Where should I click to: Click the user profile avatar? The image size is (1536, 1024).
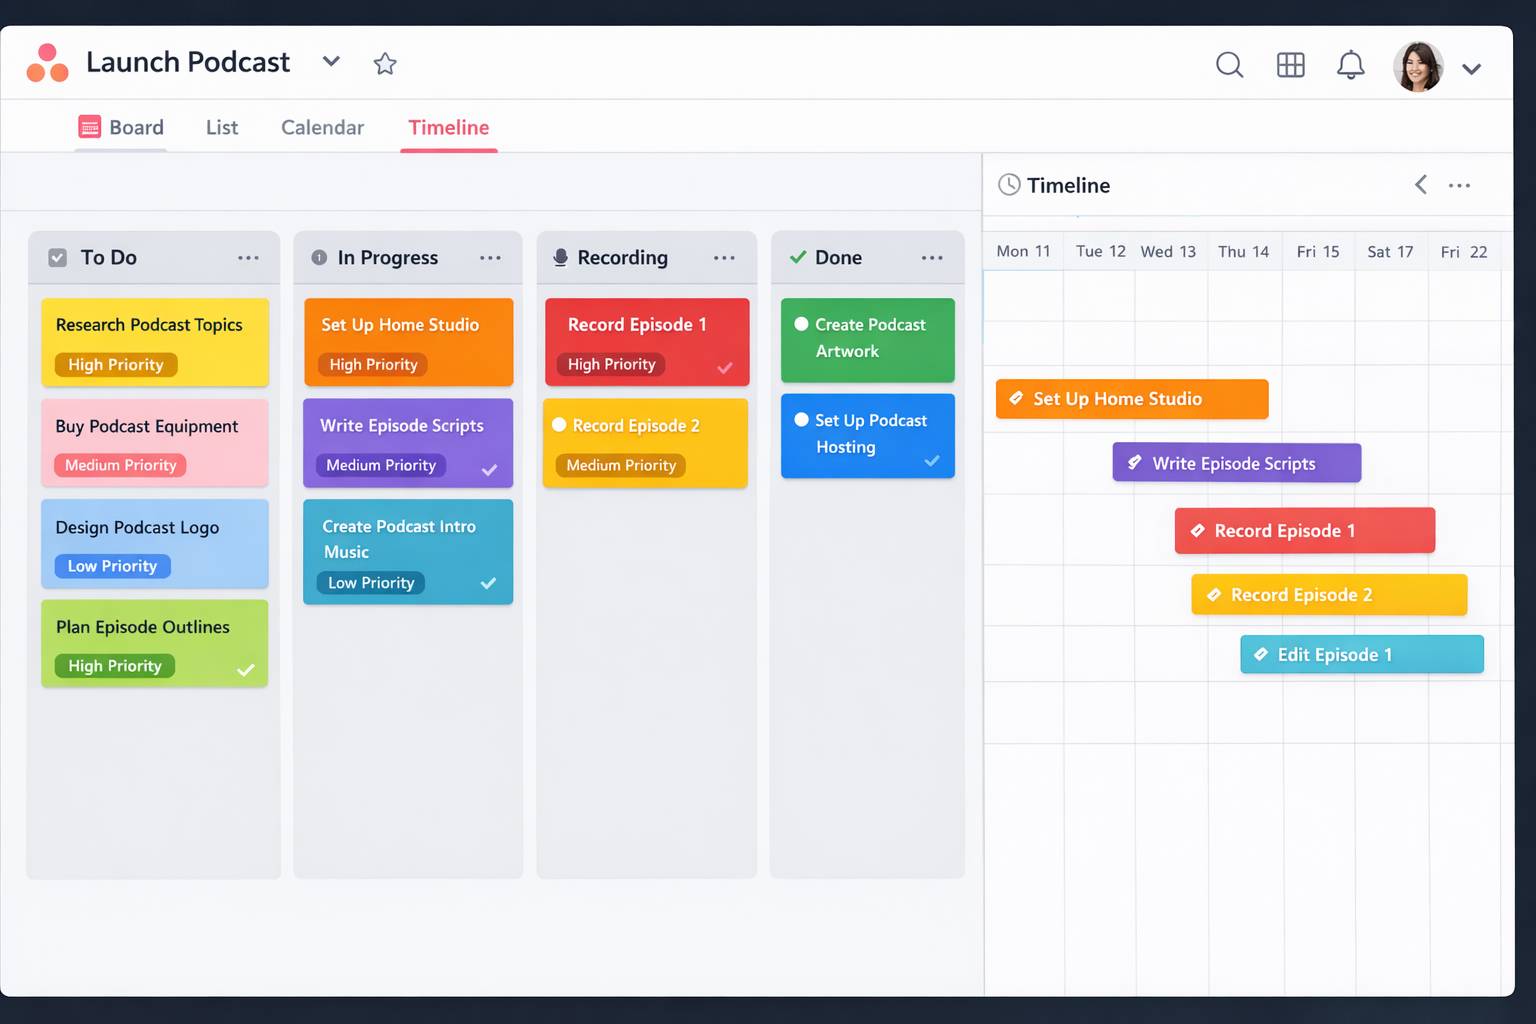(1417, 67)
